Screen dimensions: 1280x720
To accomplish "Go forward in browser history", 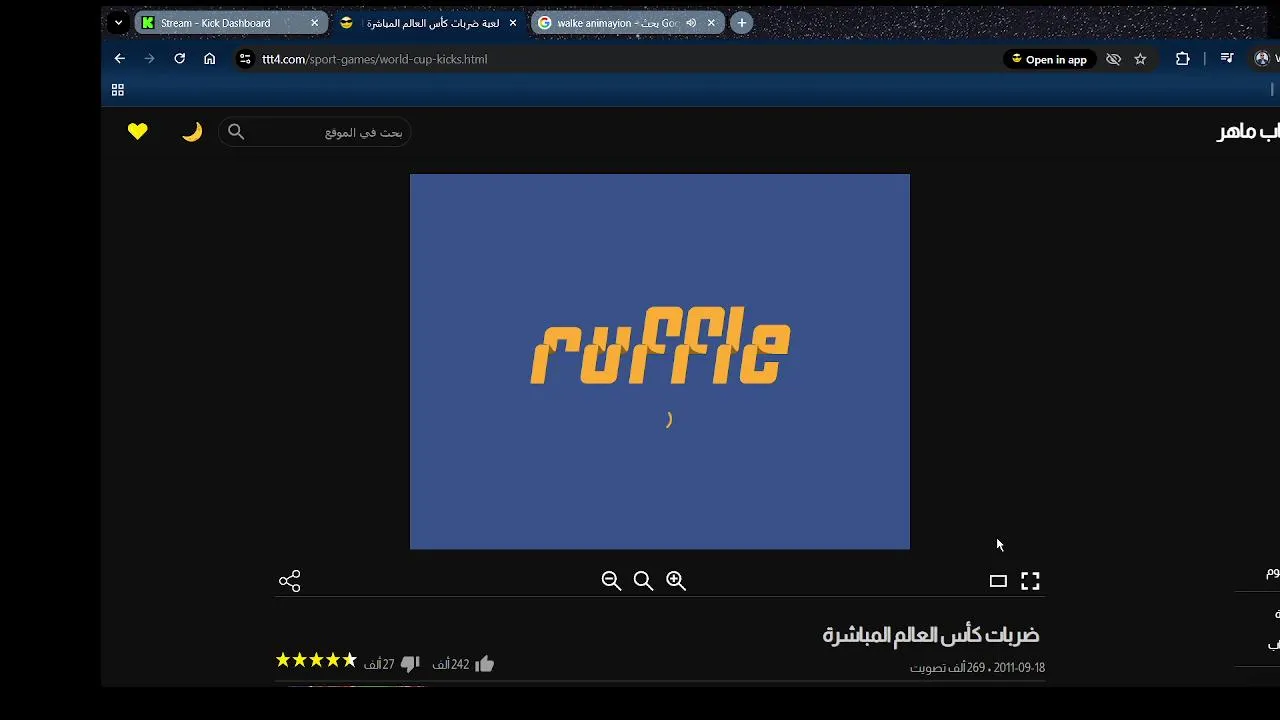I will point(150,59).
